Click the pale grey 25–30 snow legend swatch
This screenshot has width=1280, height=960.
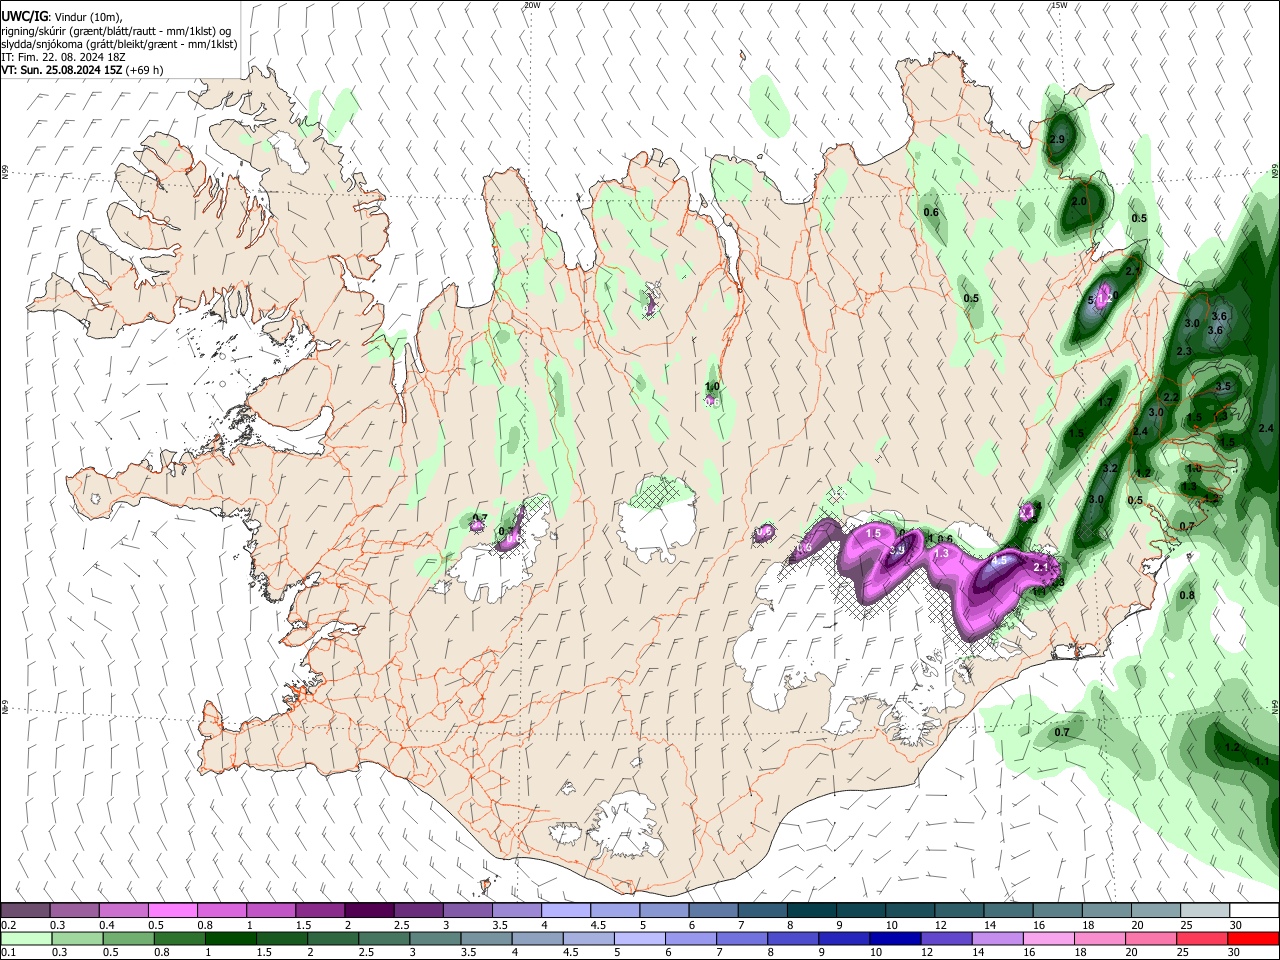click(1204, 911)
